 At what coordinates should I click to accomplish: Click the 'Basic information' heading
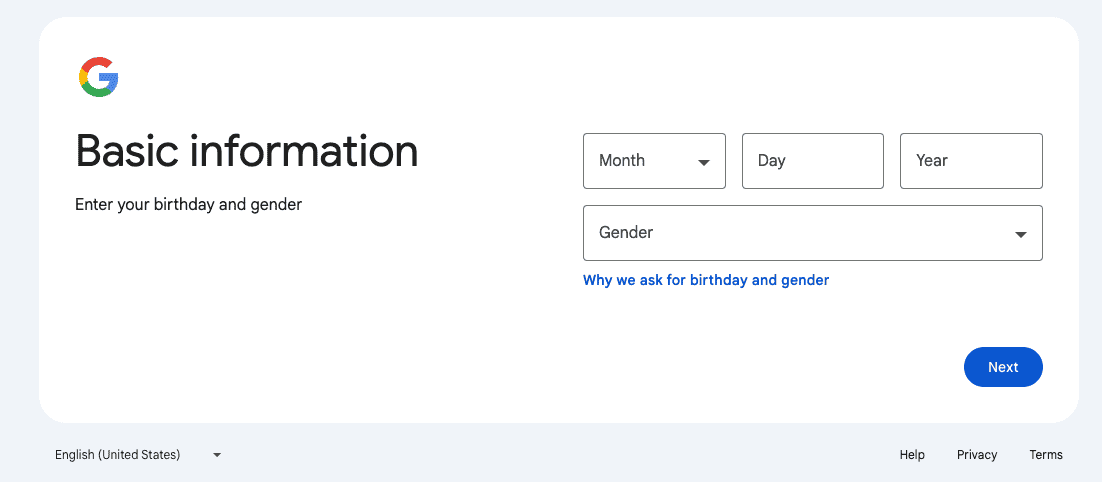247,151
